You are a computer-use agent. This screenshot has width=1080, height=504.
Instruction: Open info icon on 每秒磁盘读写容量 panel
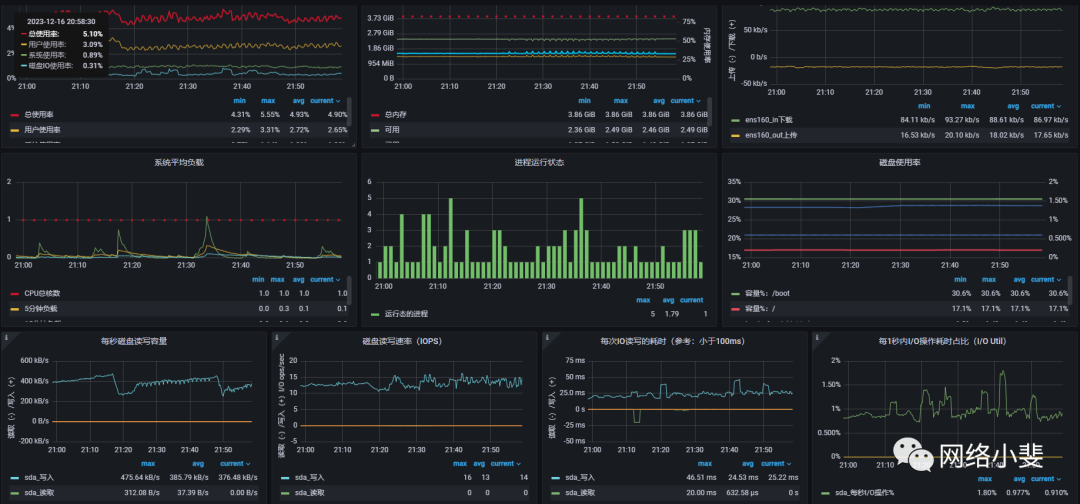6,337
